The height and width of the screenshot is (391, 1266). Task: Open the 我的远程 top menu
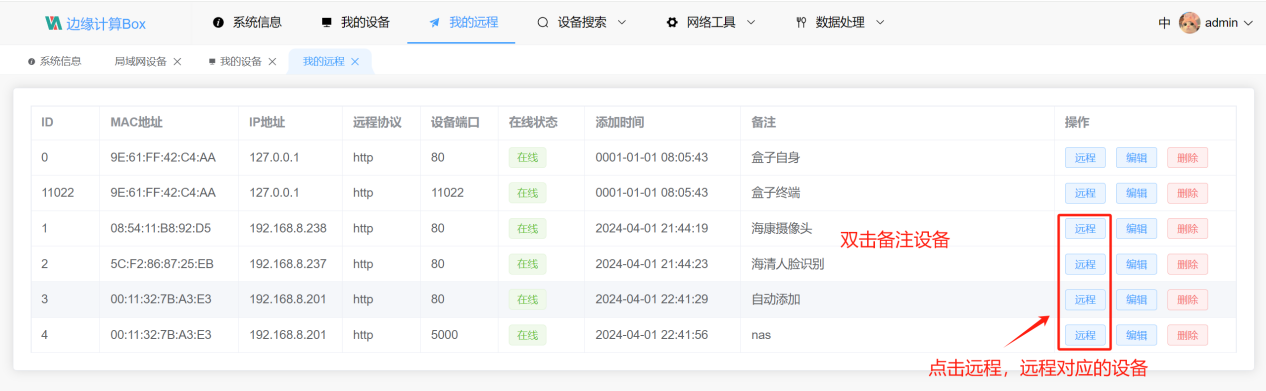click(x=462, y=22)
